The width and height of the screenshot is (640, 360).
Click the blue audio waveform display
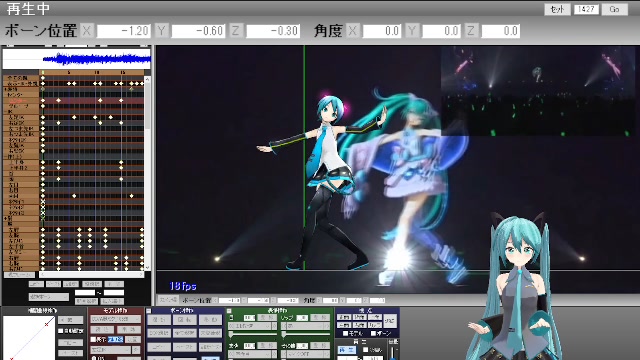pos(77,59)
